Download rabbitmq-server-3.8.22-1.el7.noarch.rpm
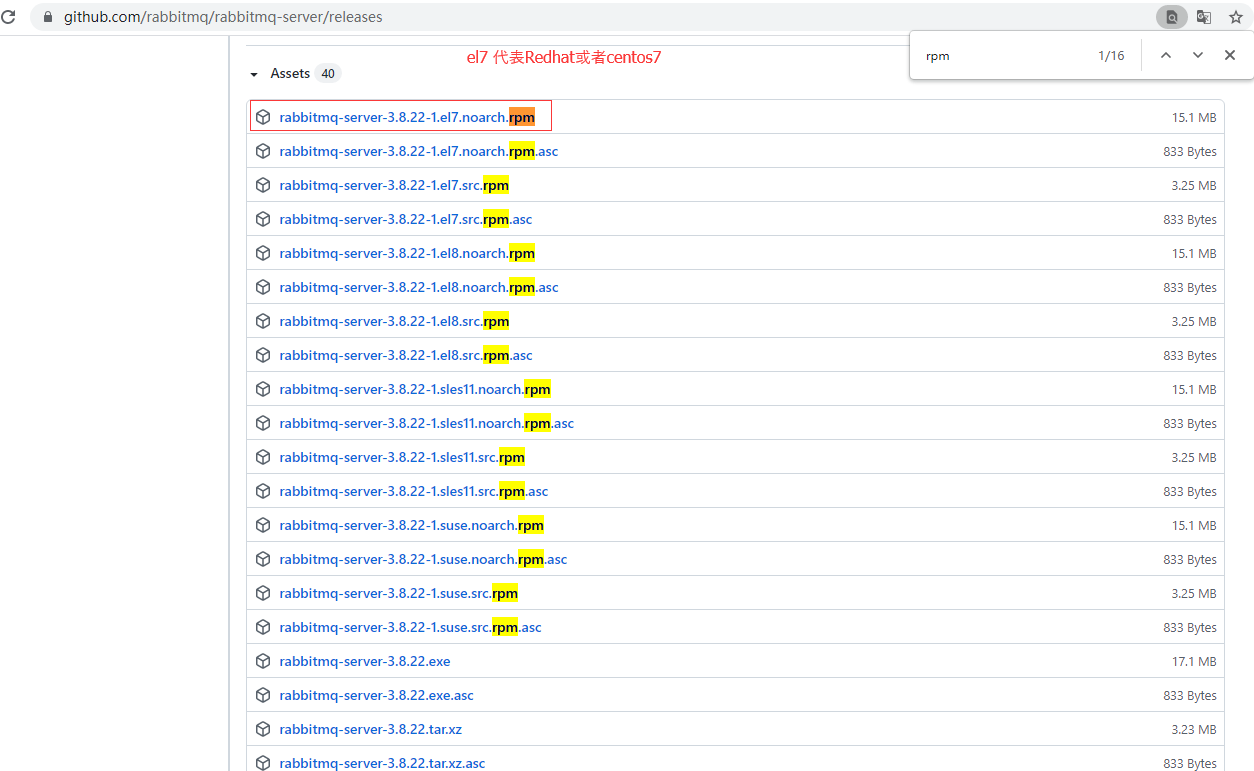This screenshot has height=771, width=1254. [x=407, y=117]
